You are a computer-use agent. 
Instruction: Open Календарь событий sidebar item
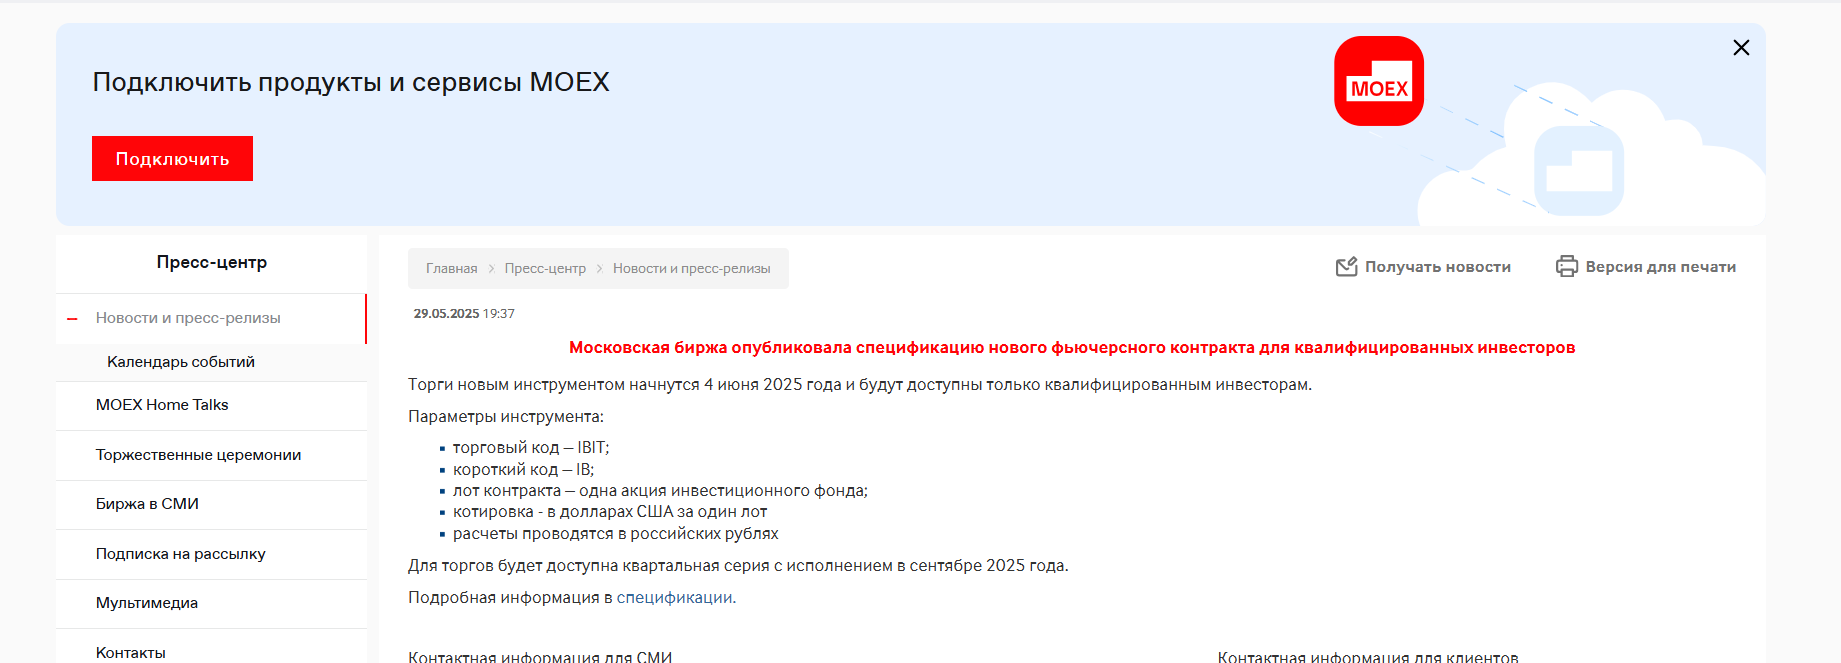[181, 362]
